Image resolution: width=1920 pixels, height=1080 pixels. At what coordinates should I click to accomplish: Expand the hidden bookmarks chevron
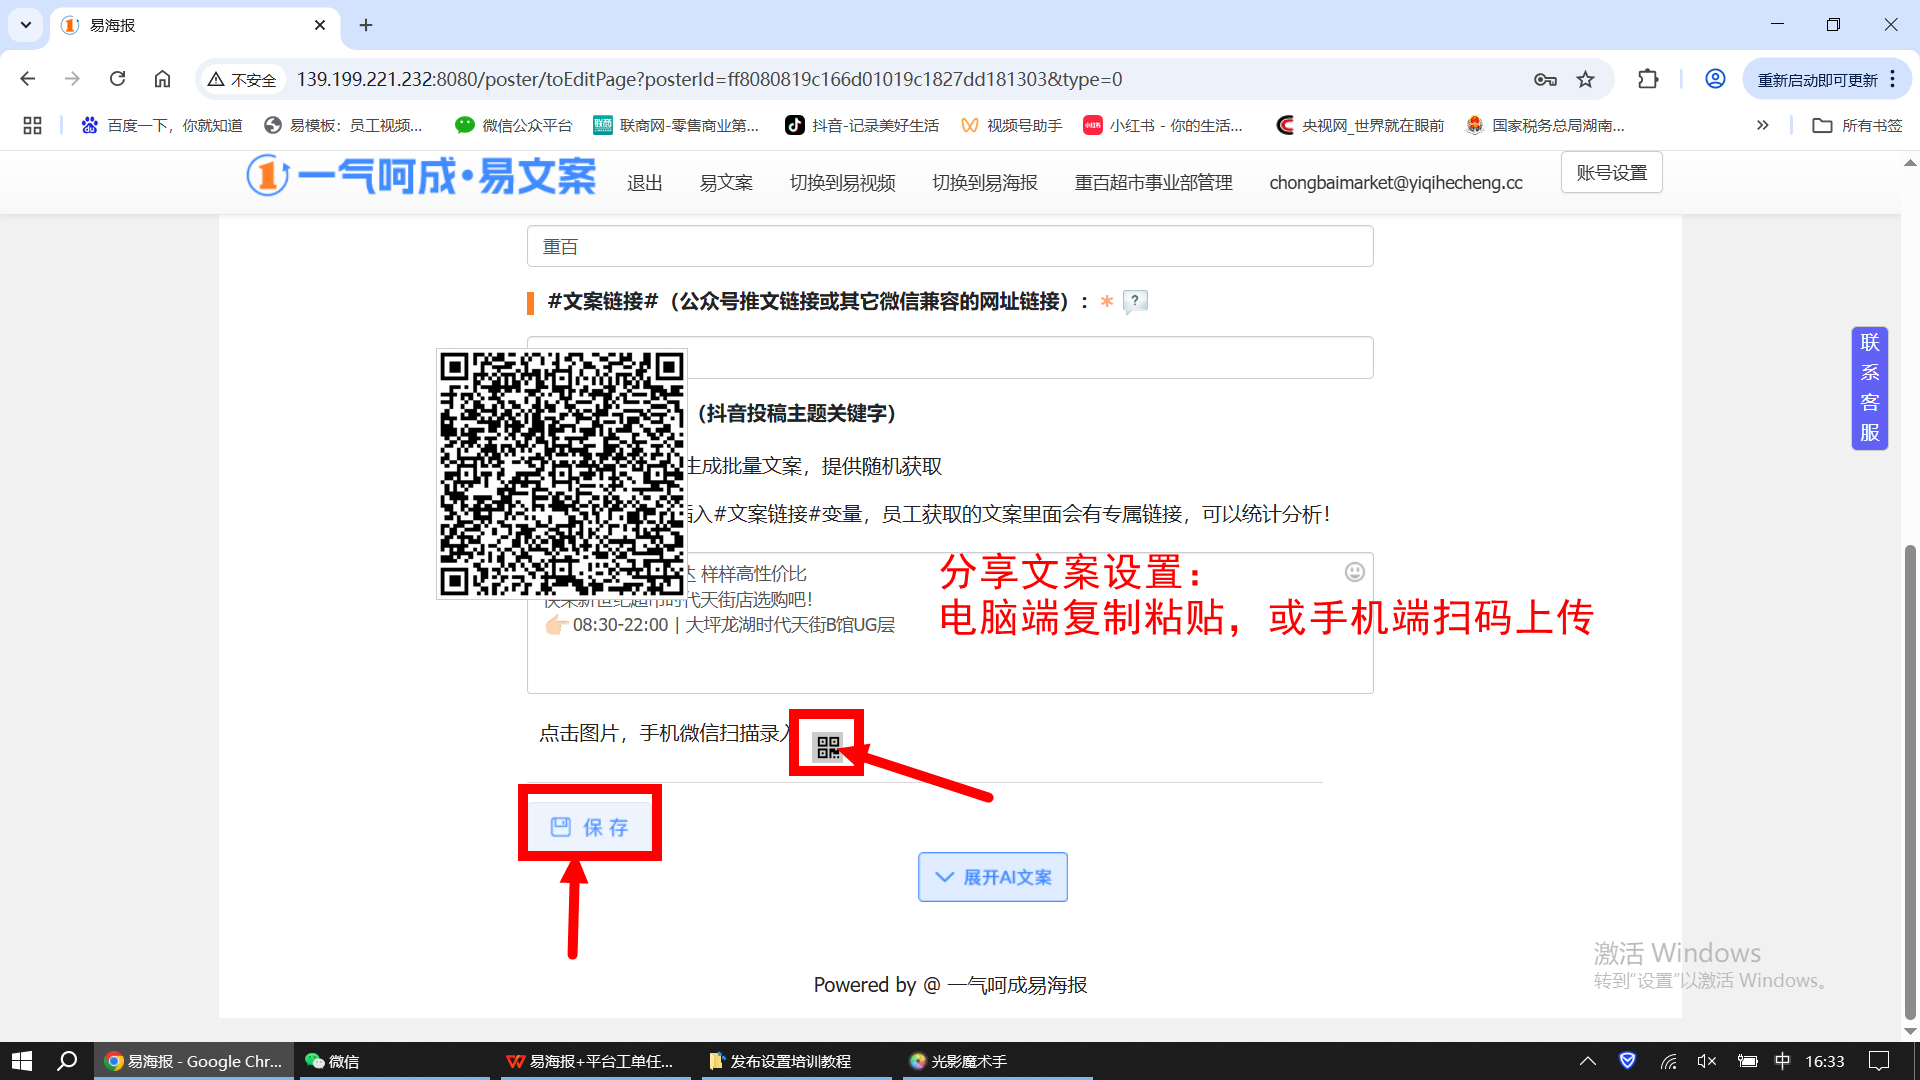[1763, 125]
